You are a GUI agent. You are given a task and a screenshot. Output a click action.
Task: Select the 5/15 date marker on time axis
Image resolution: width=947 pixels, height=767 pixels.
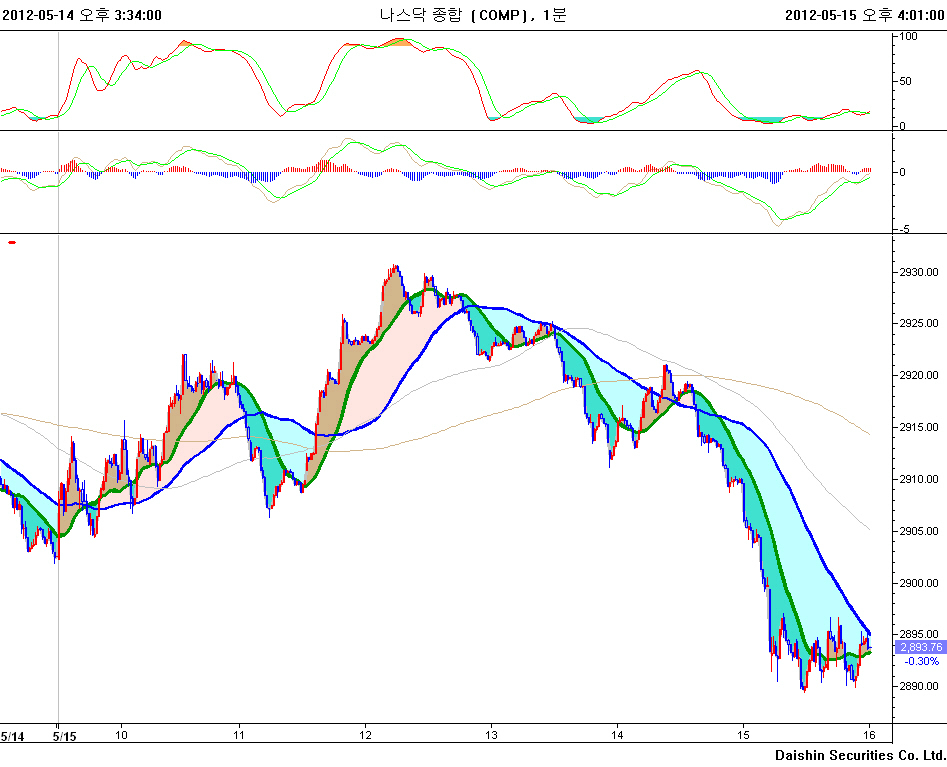tap(64, 735)
